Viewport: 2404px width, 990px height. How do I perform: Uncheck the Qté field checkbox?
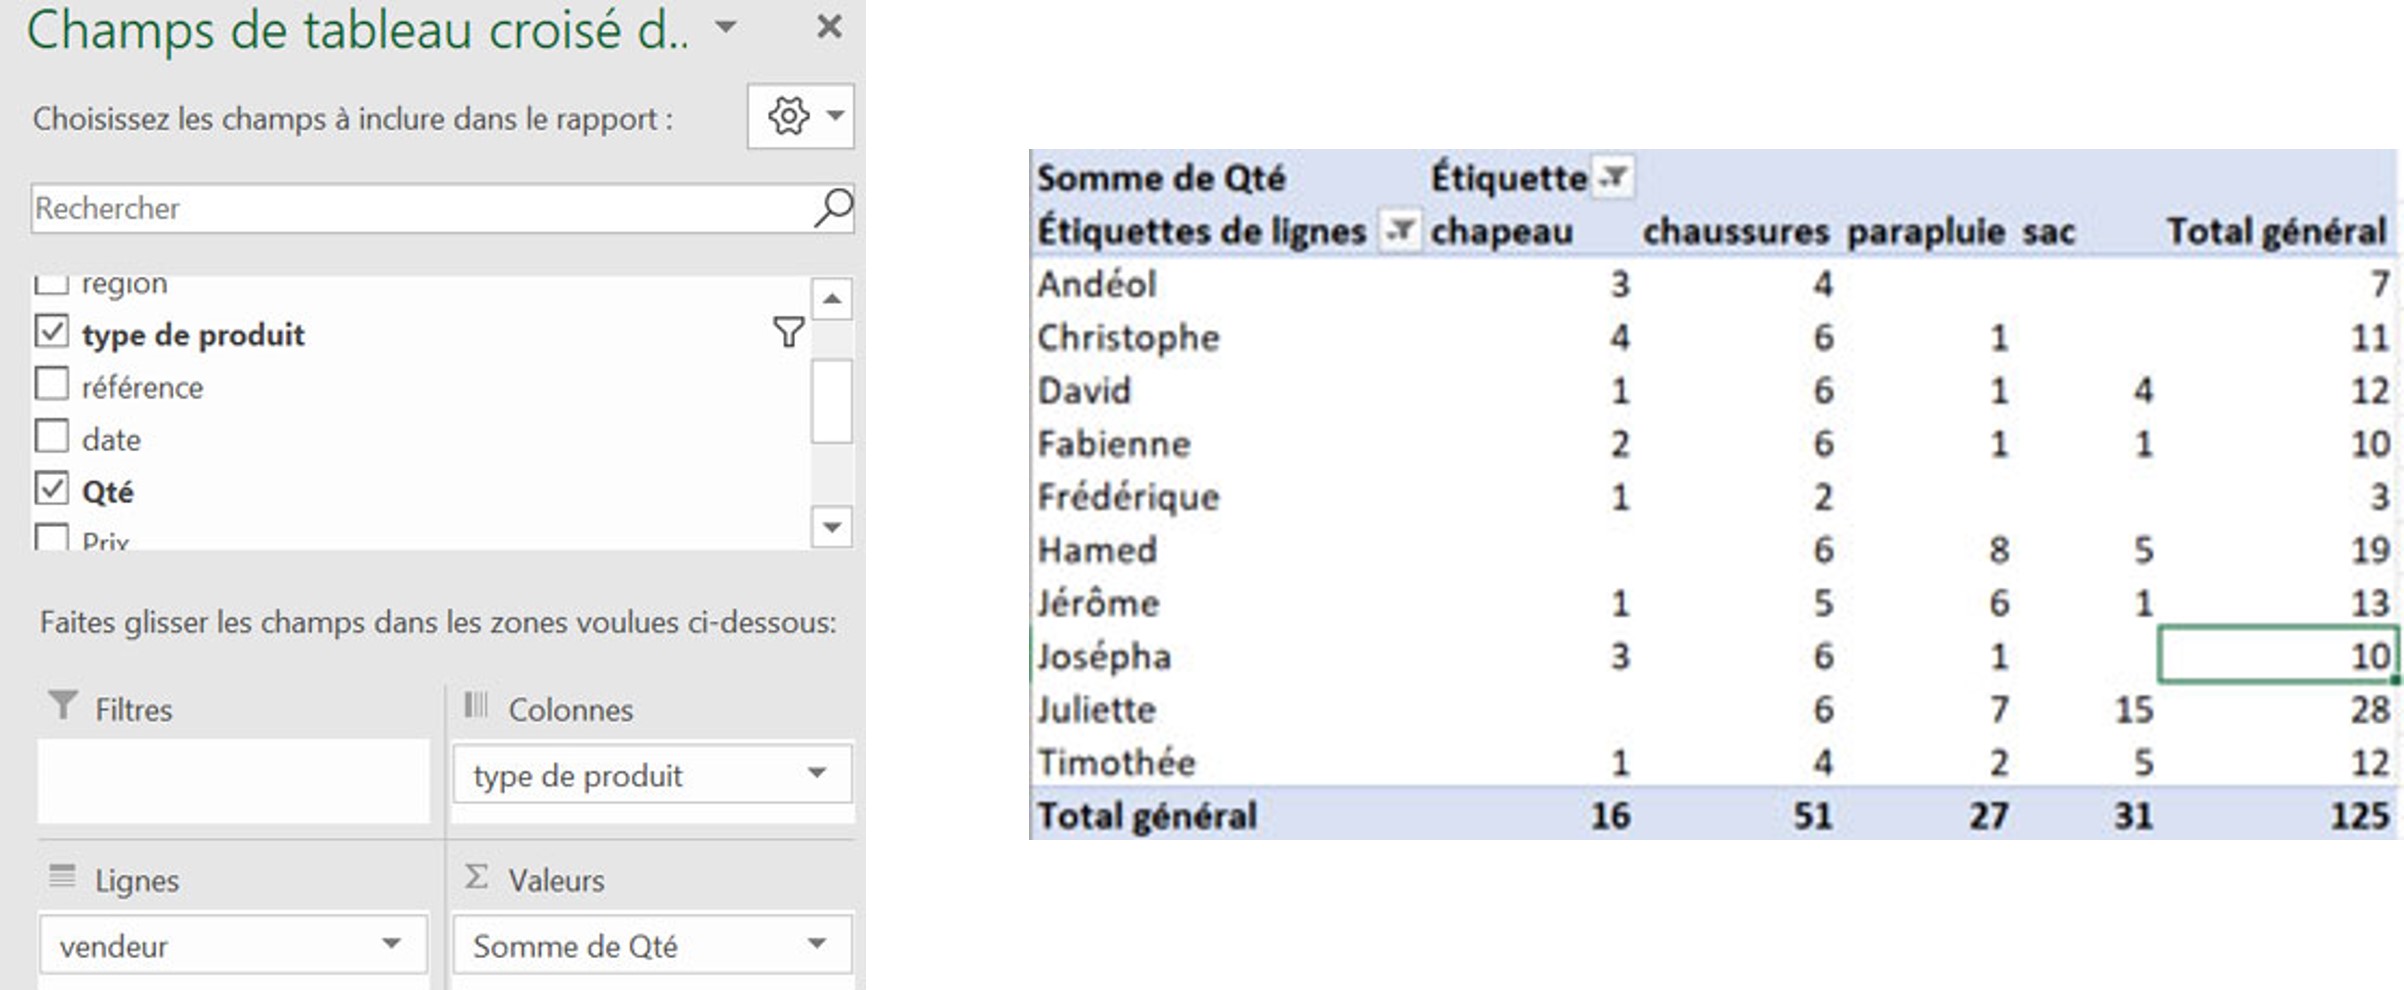coord(53,489)
